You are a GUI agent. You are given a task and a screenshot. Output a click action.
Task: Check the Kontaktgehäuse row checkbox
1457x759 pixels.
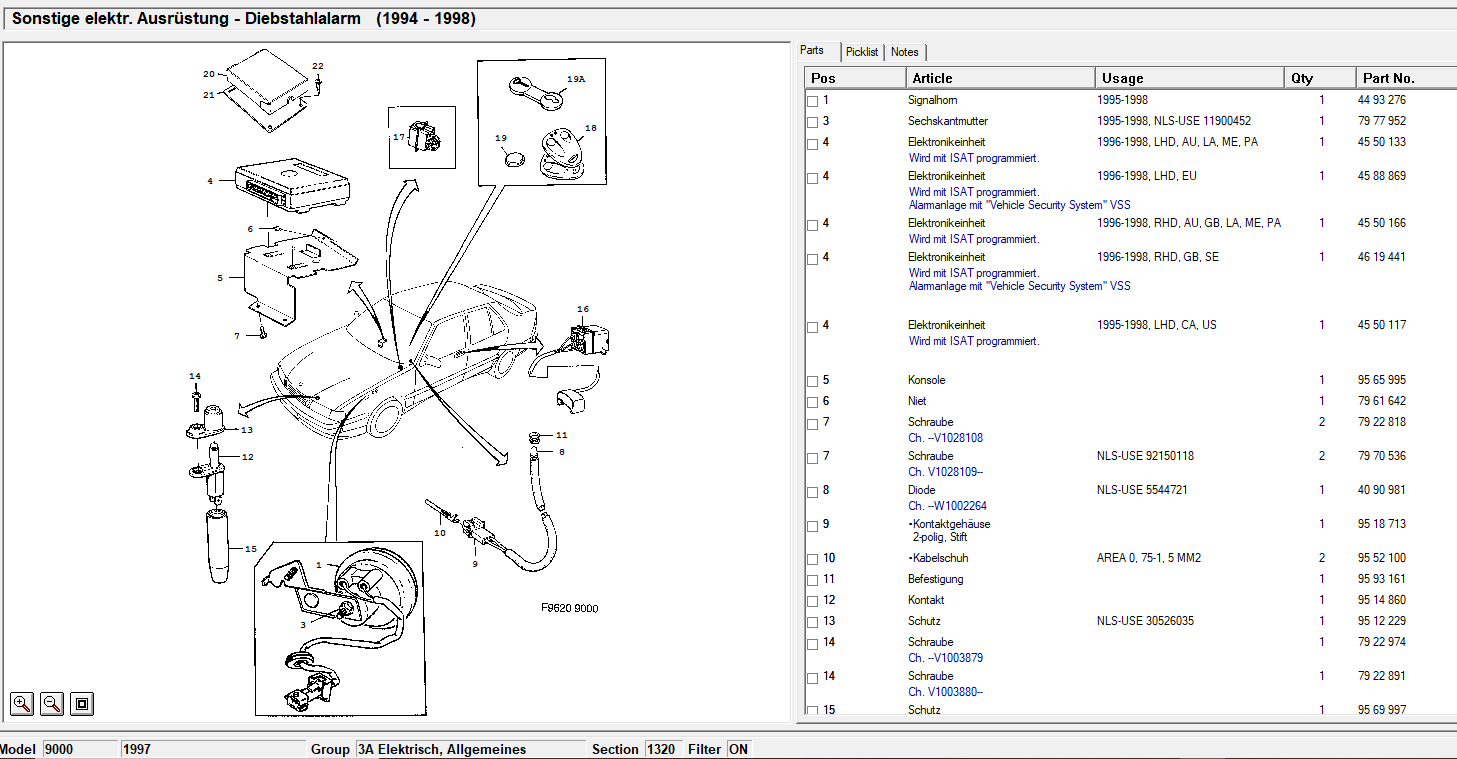point(813,525)
